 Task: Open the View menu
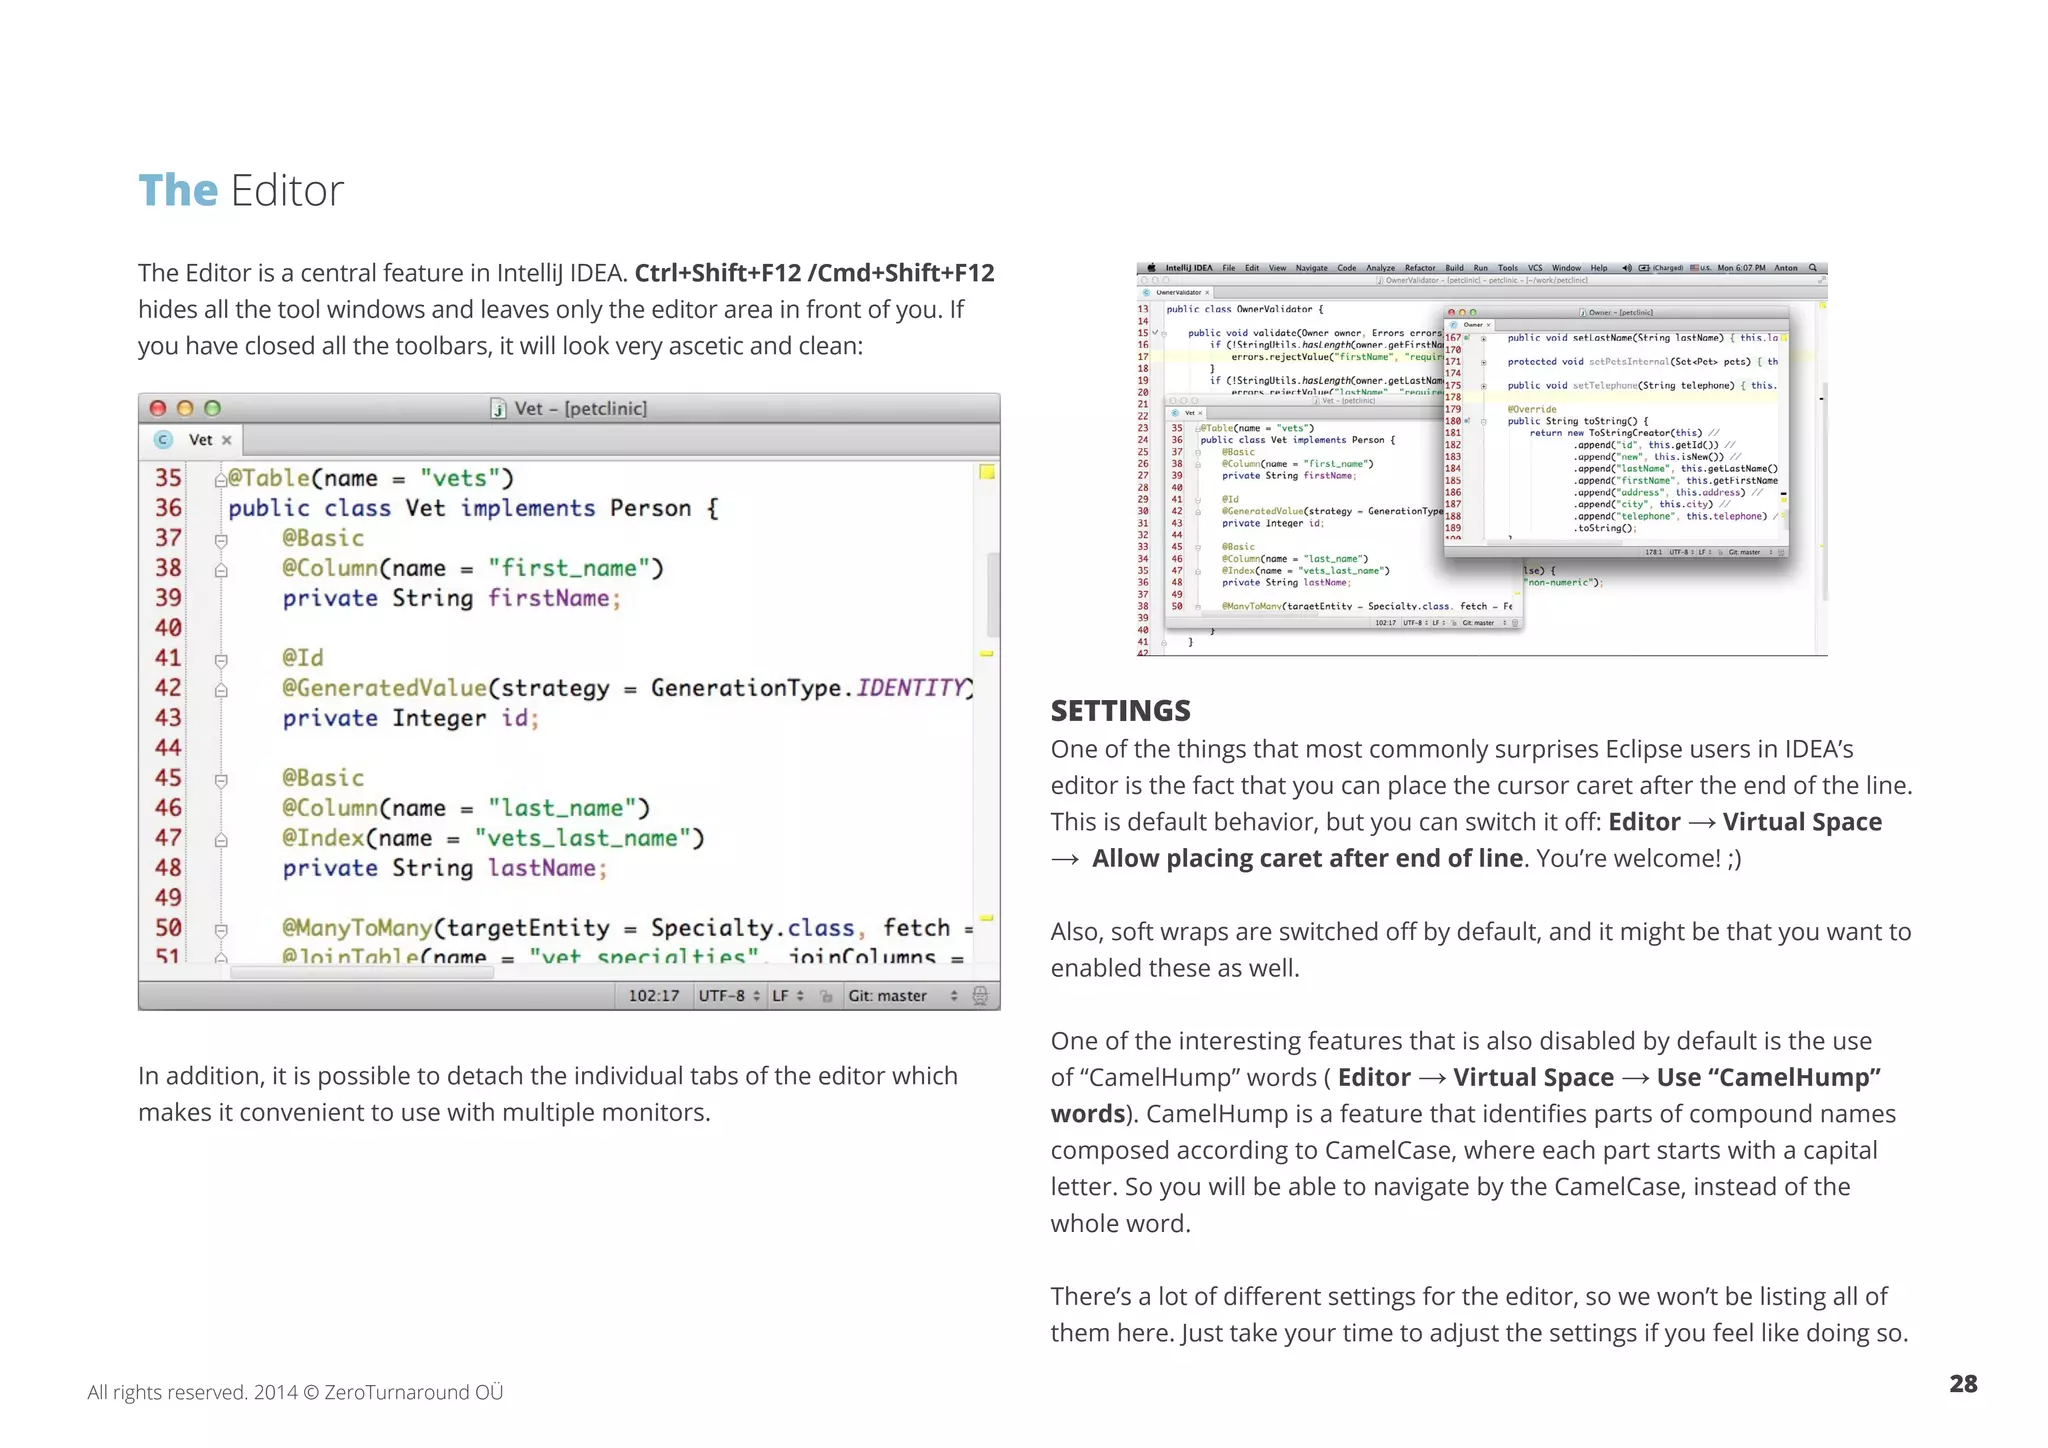pos(1277,268)
